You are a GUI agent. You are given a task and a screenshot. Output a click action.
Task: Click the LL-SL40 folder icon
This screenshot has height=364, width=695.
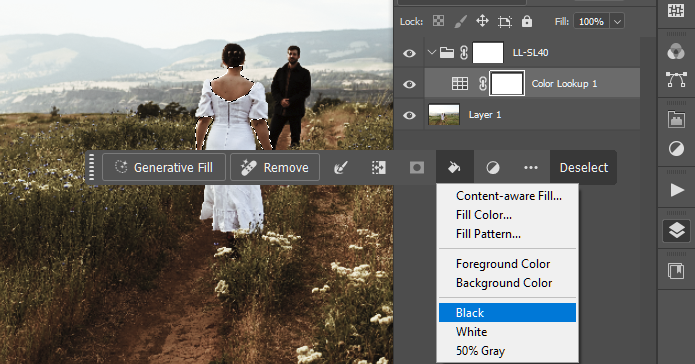point(447,53)
